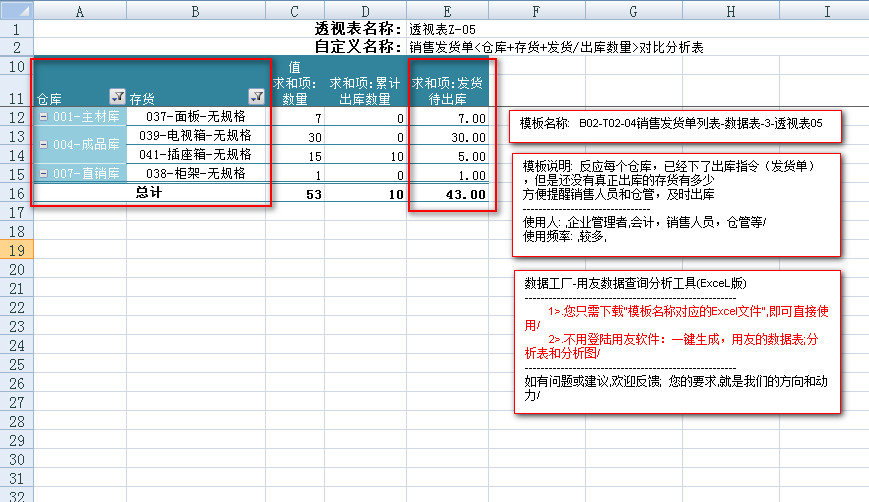This screenshot has width=869, height=502.
Task: Click the select-all corner of the sheet
Action: 16,11
